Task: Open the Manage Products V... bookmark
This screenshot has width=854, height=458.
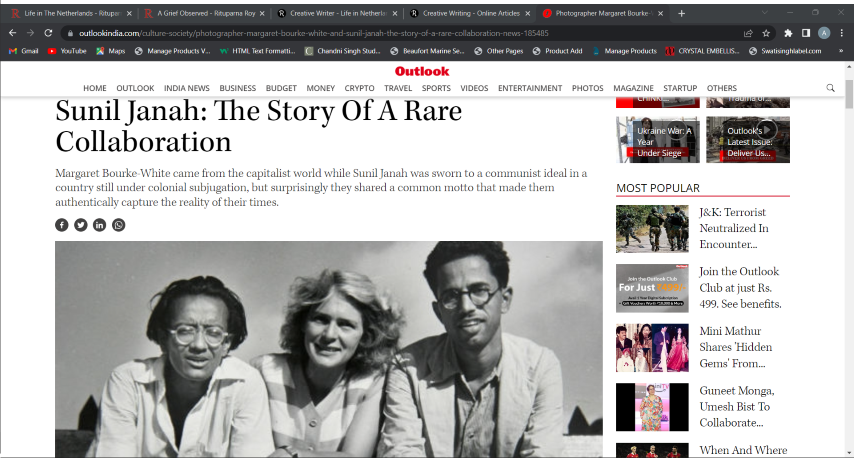Action: [x=173, y=51]
